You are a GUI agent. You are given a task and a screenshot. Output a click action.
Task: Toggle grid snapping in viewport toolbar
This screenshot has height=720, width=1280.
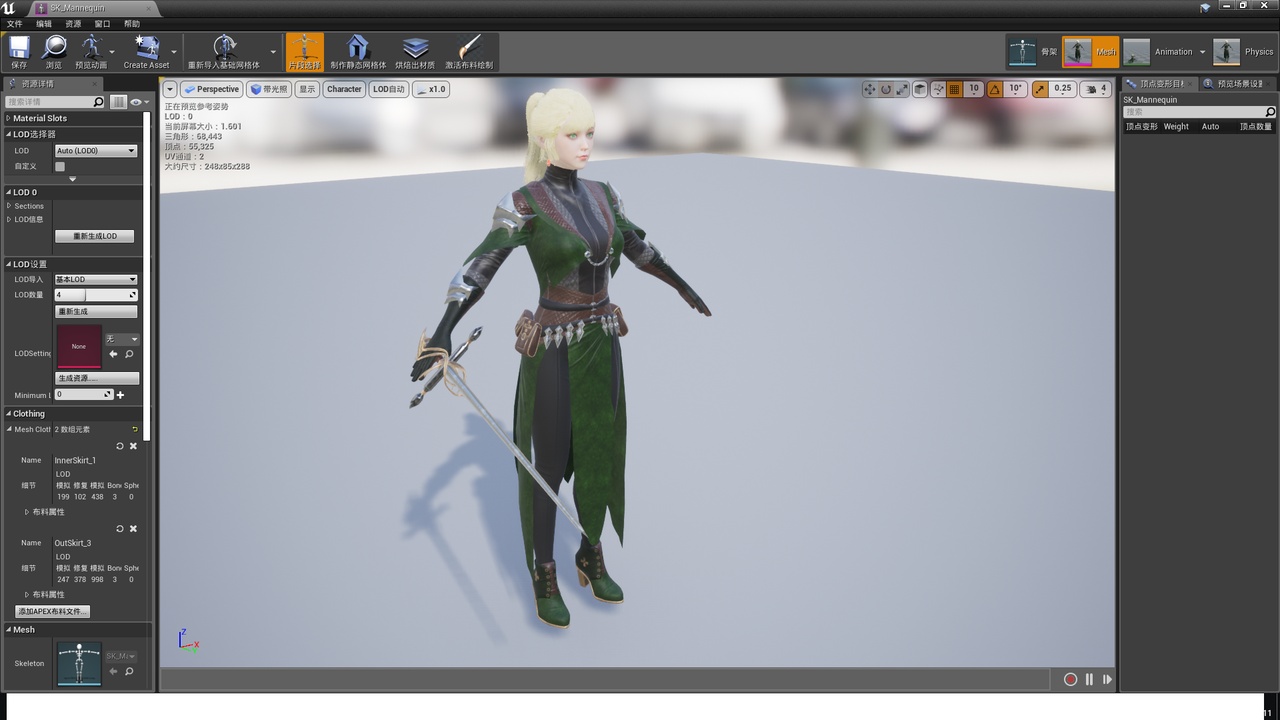click(x=954, y=89)
